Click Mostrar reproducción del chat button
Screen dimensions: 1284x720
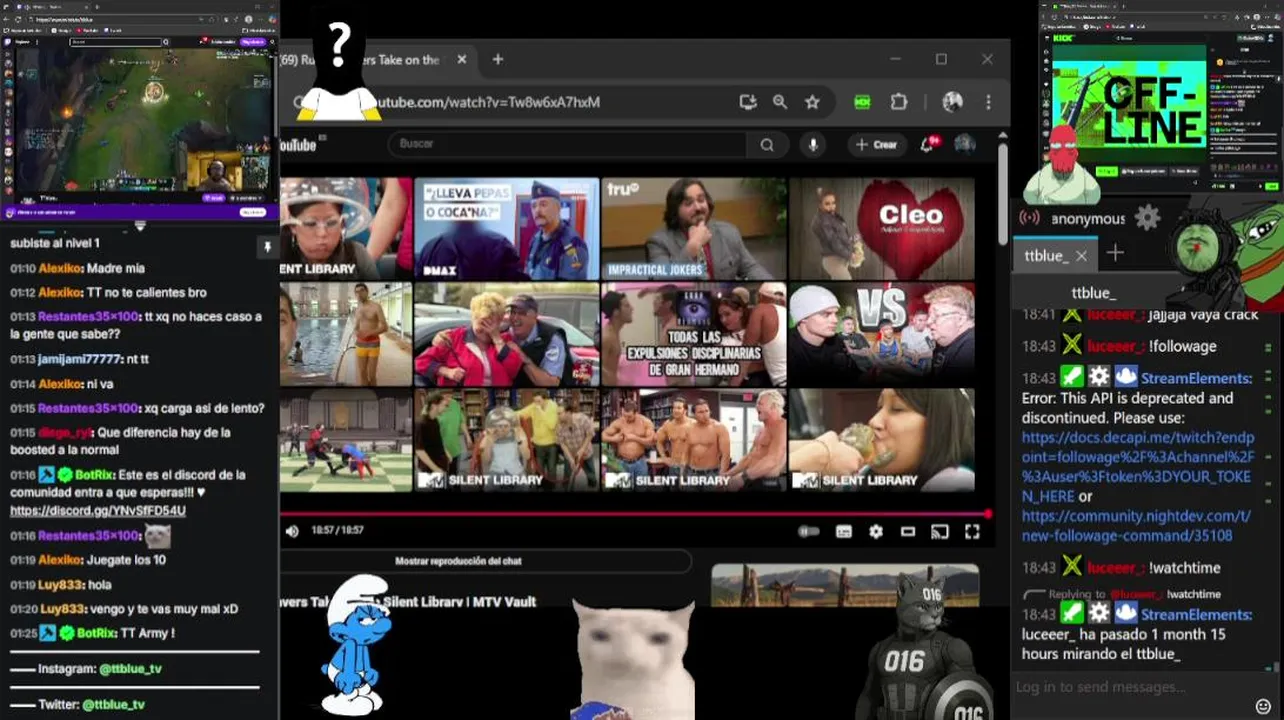(x=458, y=561)
